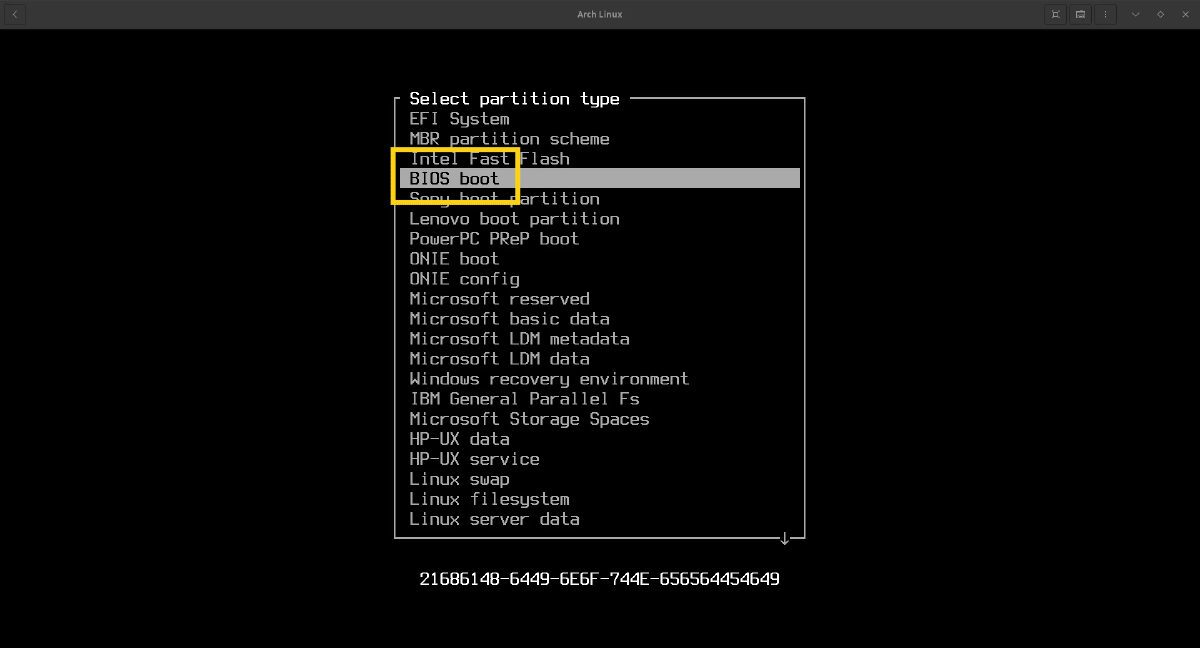Click the back arrow in the header bar
1200x648 pixels.
point(14,14)
